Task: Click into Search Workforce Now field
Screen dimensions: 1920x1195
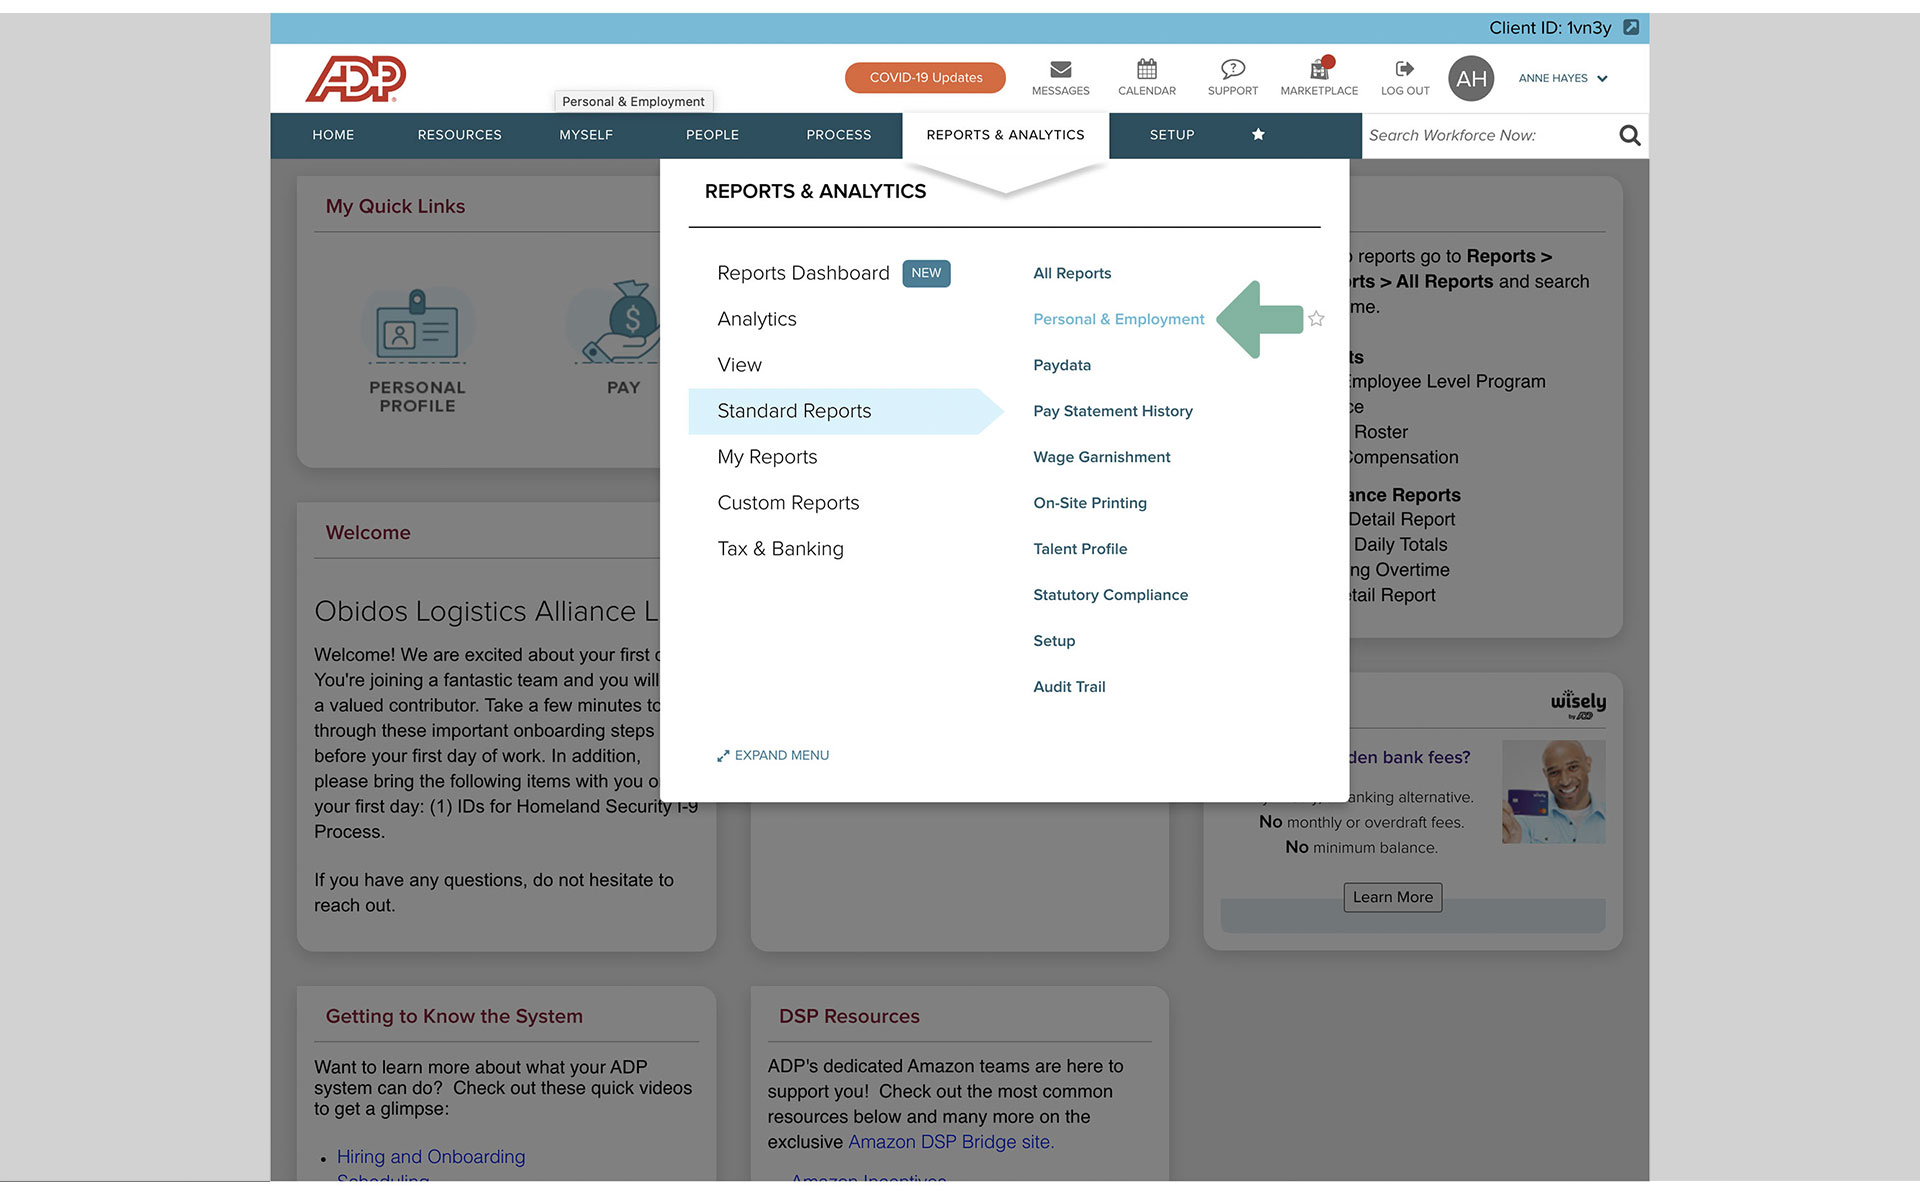Action: pyautogui.click(x=1488, y=135)
